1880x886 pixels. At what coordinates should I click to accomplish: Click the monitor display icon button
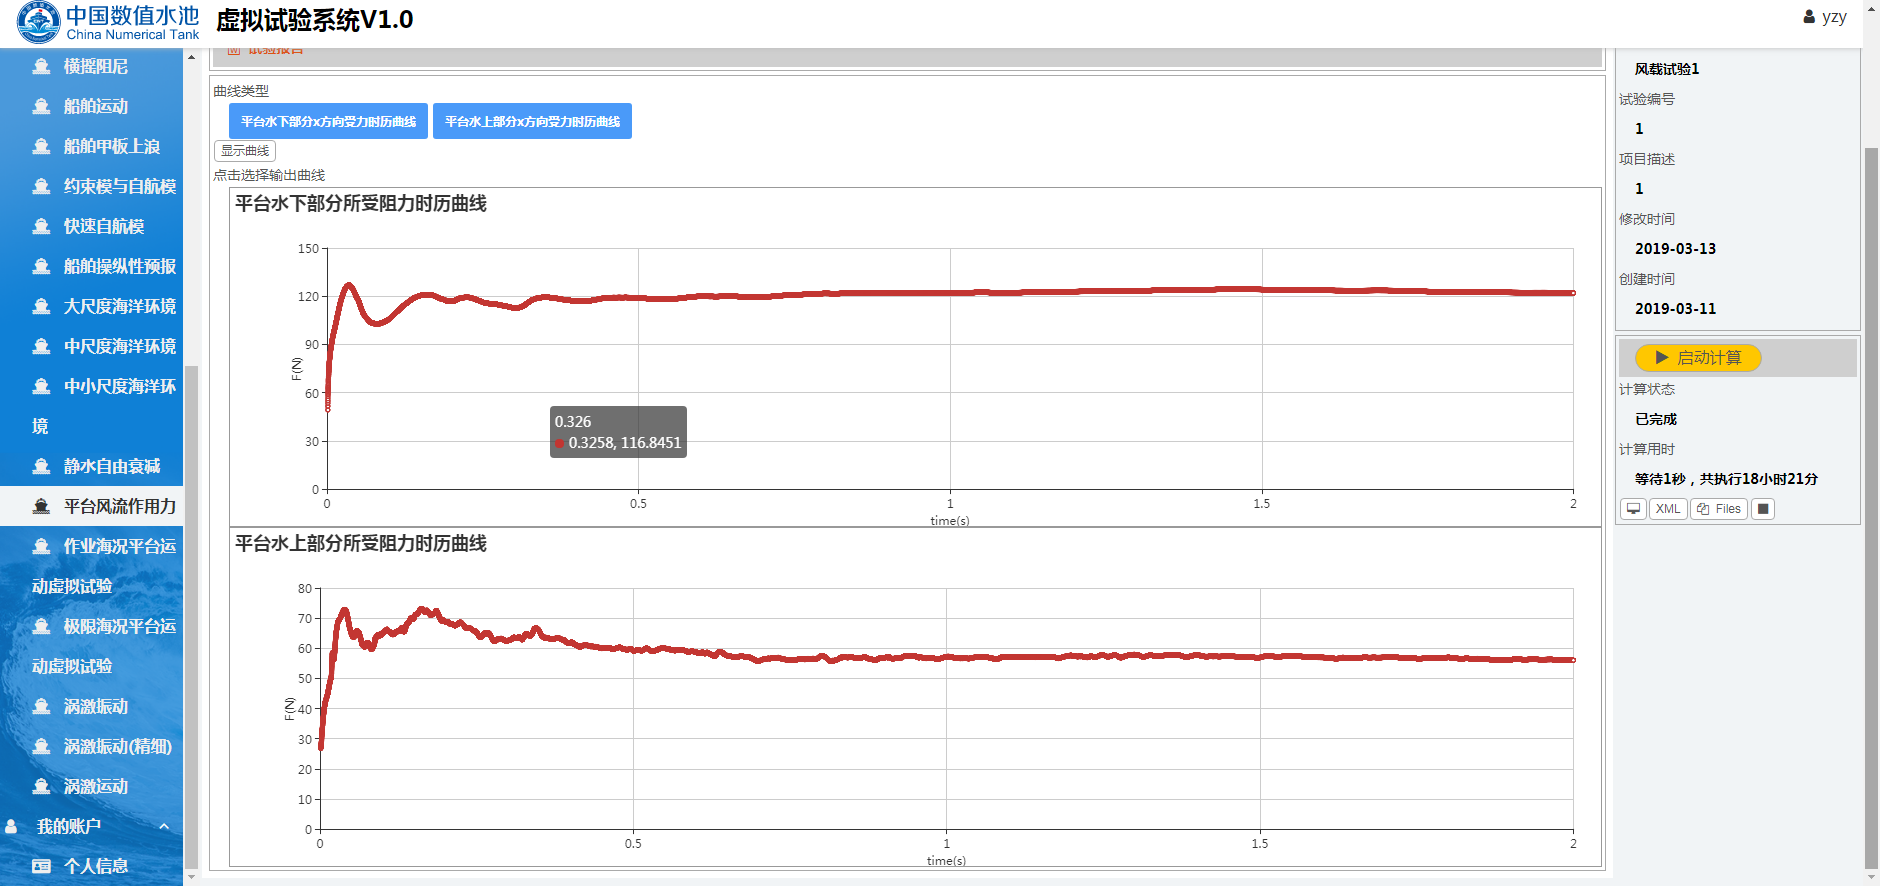1633,509
